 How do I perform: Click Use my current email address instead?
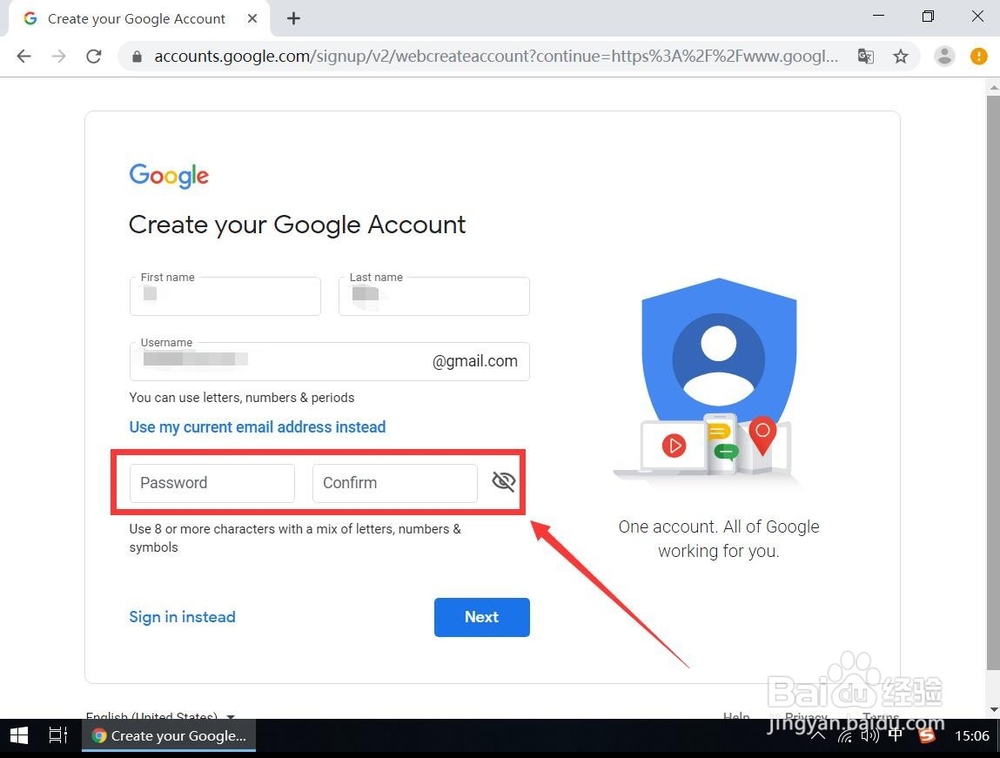[258, 426]
